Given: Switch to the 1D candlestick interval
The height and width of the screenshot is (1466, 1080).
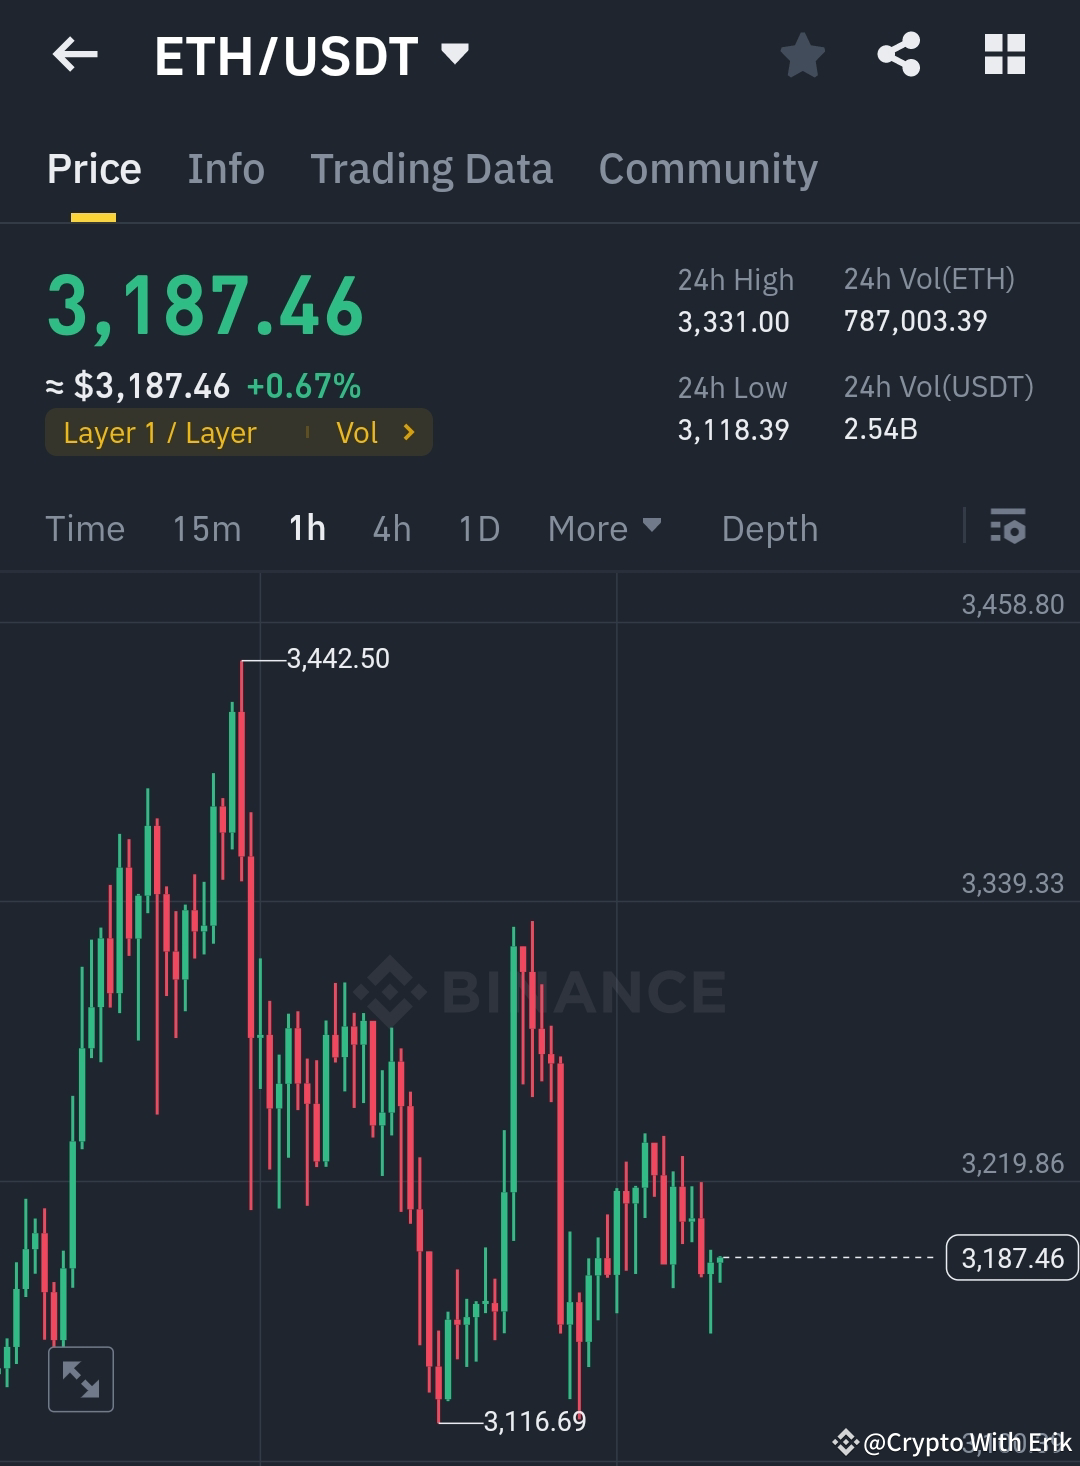Looking at the screenshot, I should 478,528.
